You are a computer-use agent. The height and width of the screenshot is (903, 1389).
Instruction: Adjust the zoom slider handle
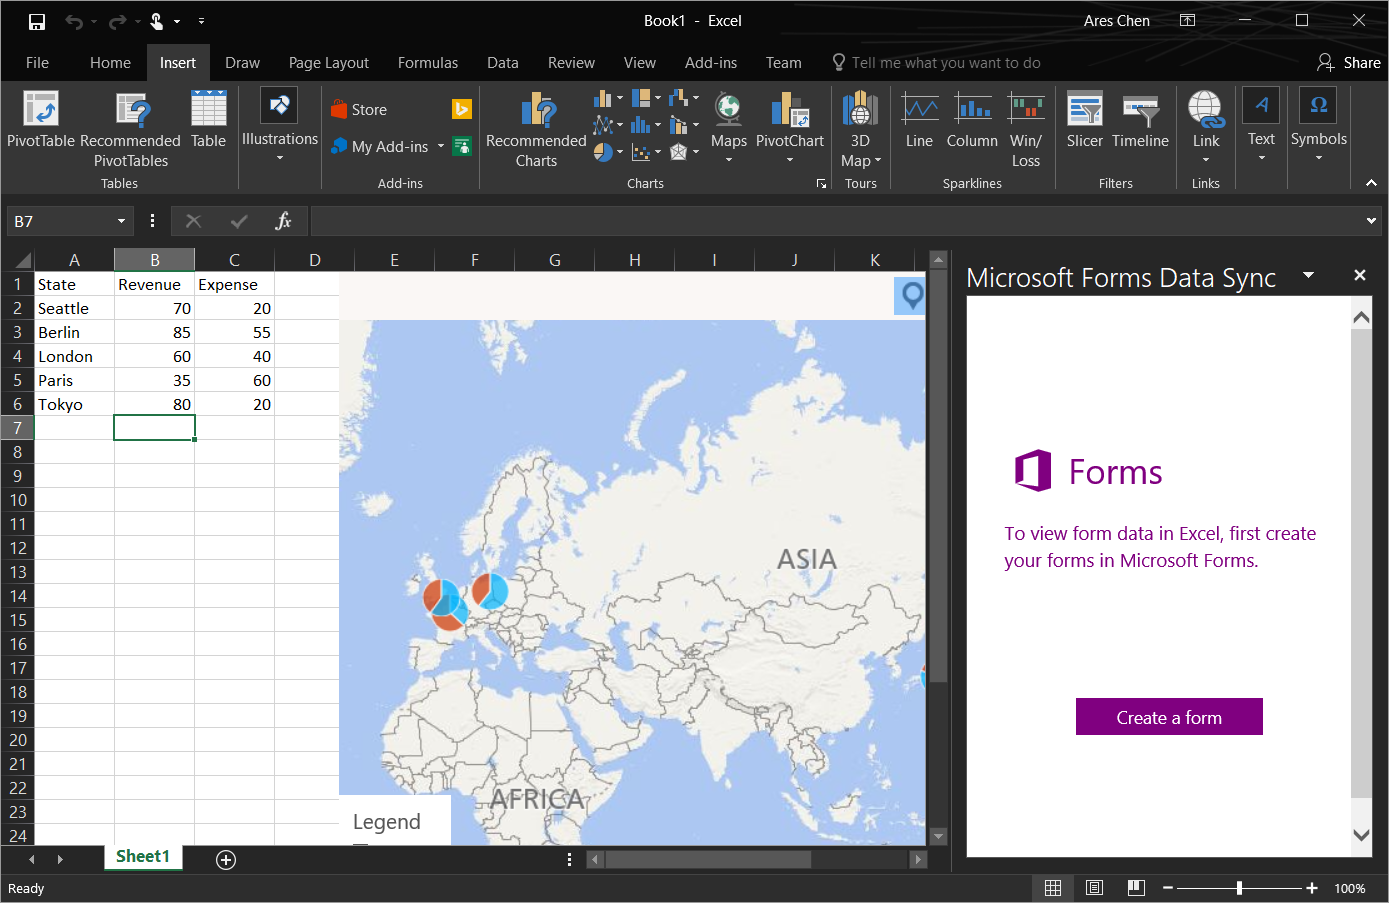click(1239, 888)
